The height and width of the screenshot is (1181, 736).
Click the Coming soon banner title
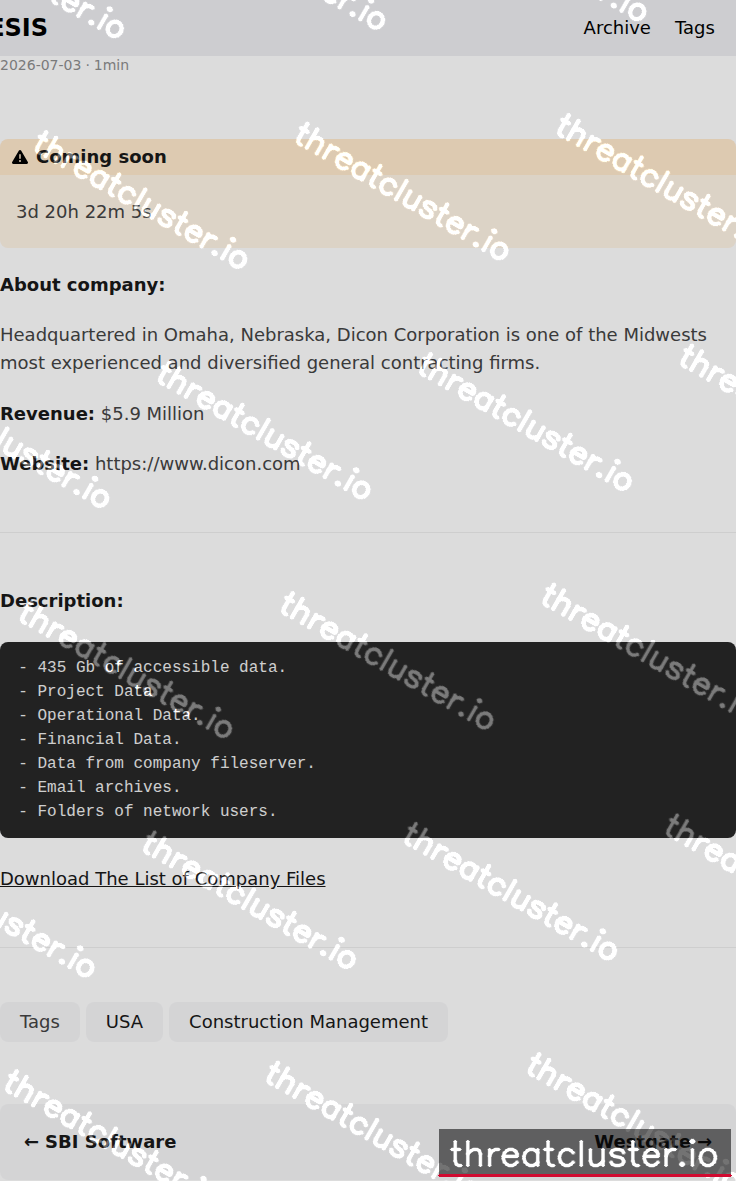101,157
